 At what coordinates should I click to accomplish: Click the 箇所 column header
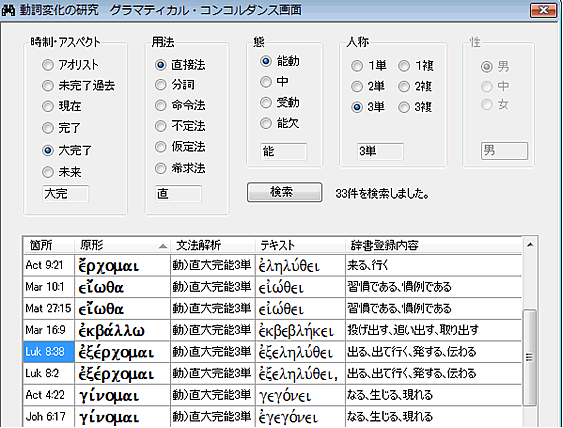point(48,246)
